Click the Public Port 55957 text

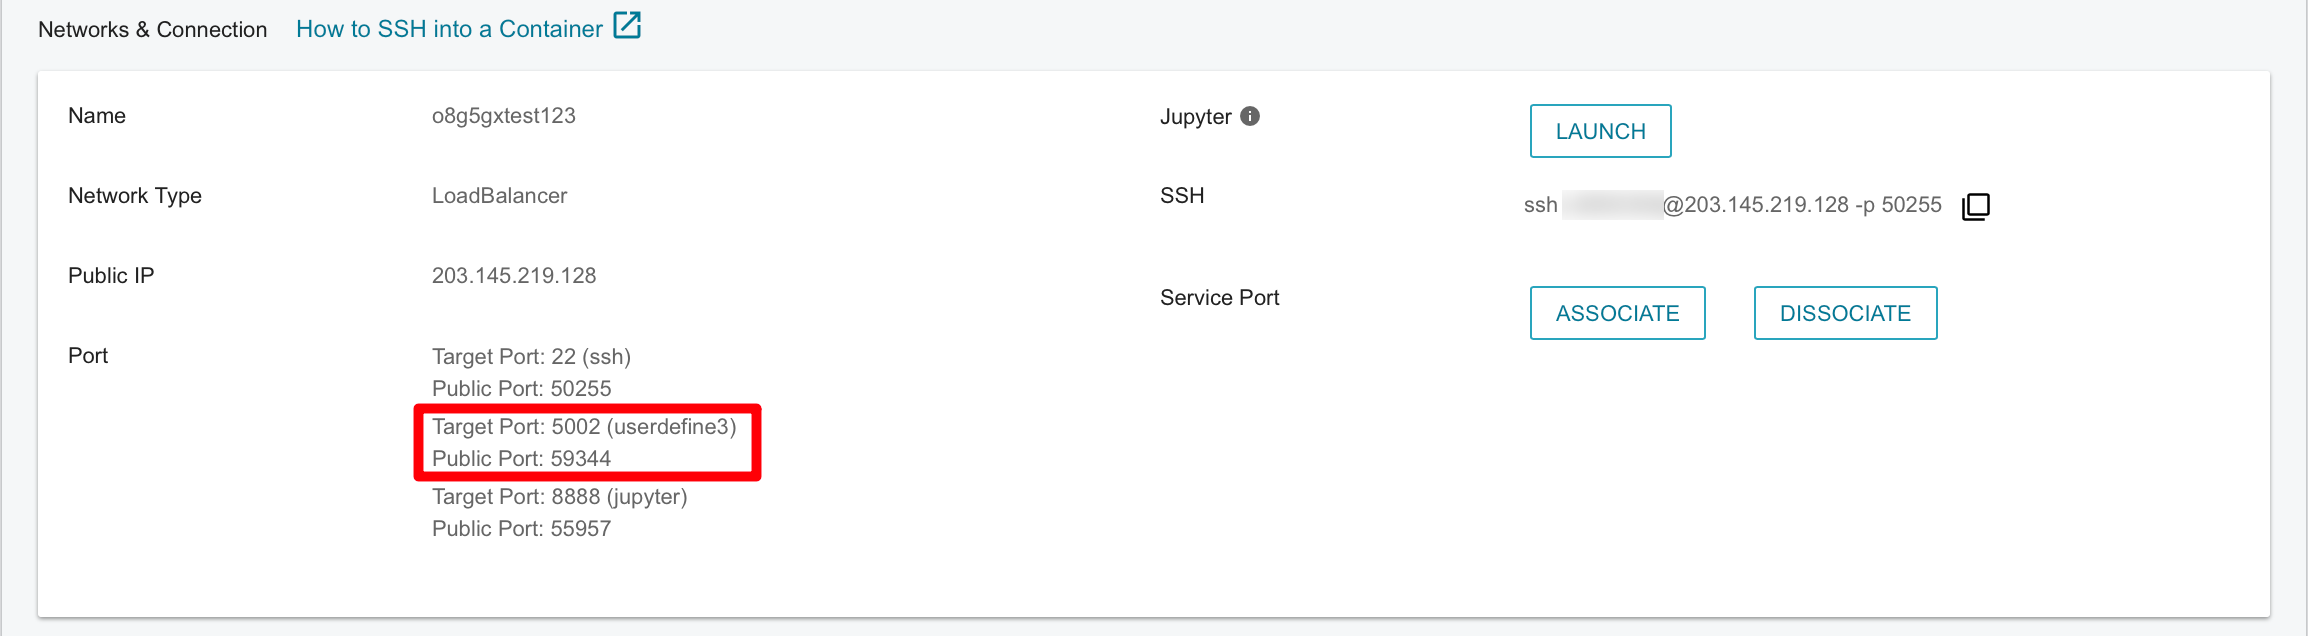coord(521,529)
